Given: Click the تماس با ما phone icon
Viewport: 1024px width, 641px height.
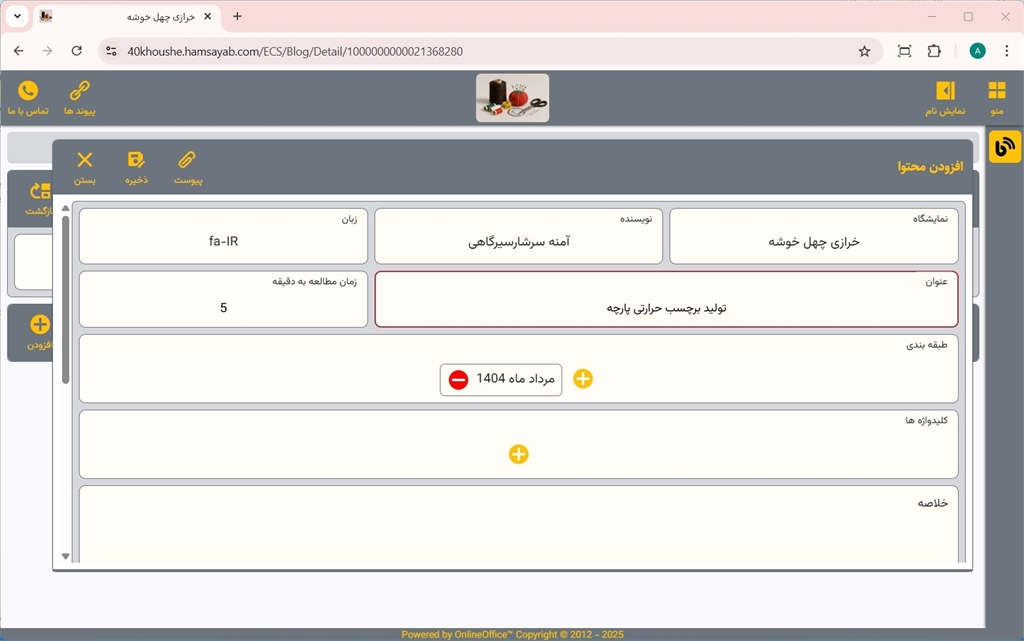Looking at the screenshot, I should [28, 91].
